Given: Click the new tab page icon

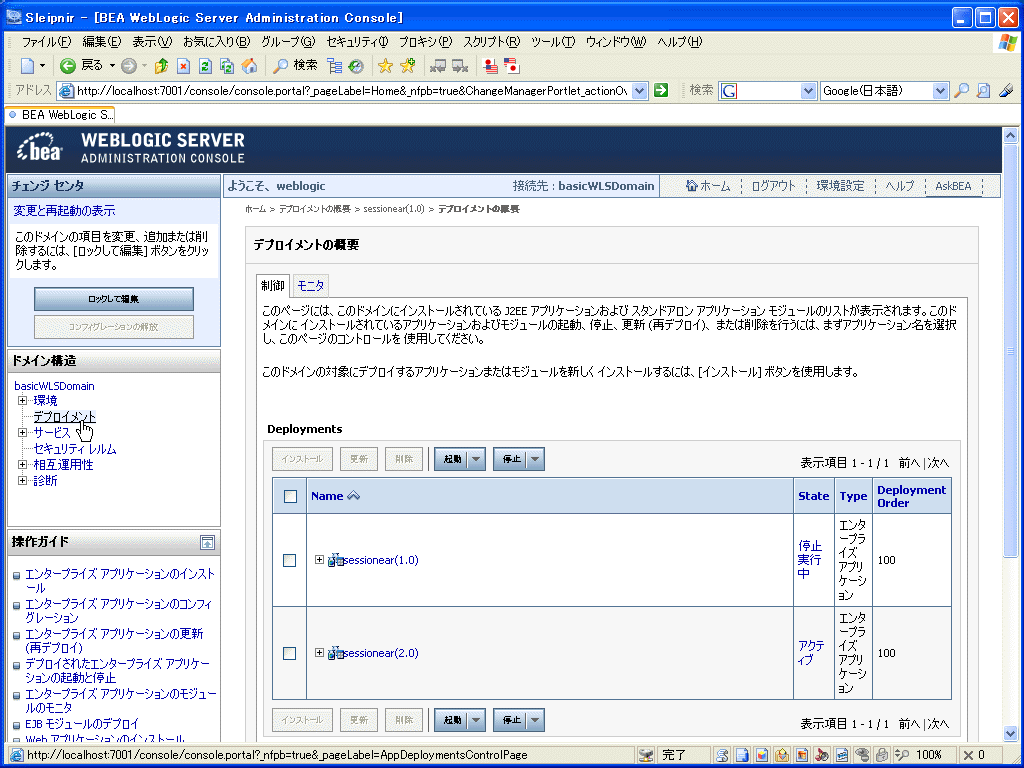Looking at the screenshot, I should click(x=27, y=66).
